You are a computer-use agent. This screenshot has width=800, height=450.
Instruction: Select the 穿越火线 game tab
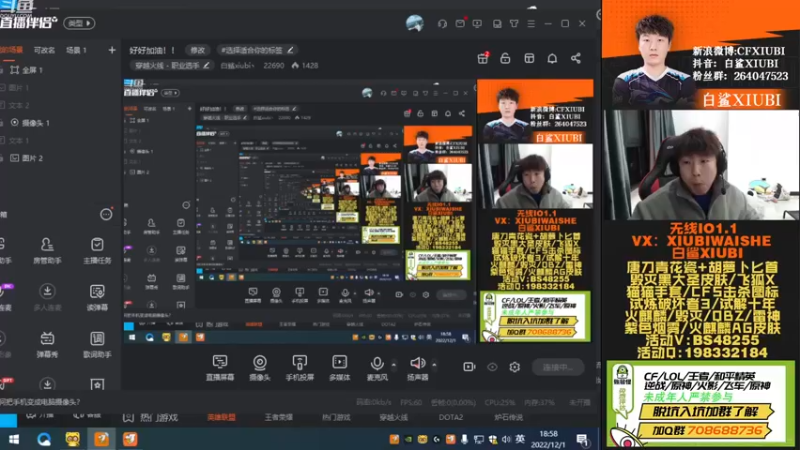[393, 417]
